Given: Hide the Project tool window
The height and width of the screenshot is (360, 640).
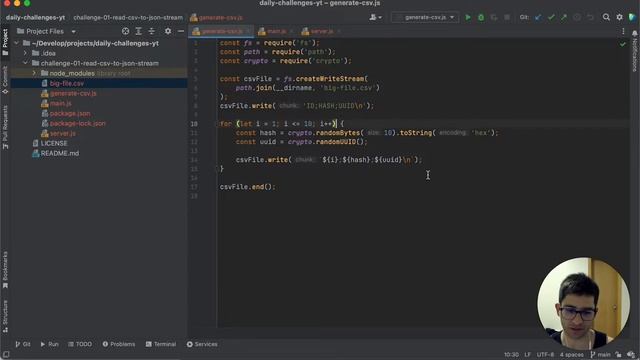Looking at the screenshot, I should pyautogui.click(x=181, y=31).
